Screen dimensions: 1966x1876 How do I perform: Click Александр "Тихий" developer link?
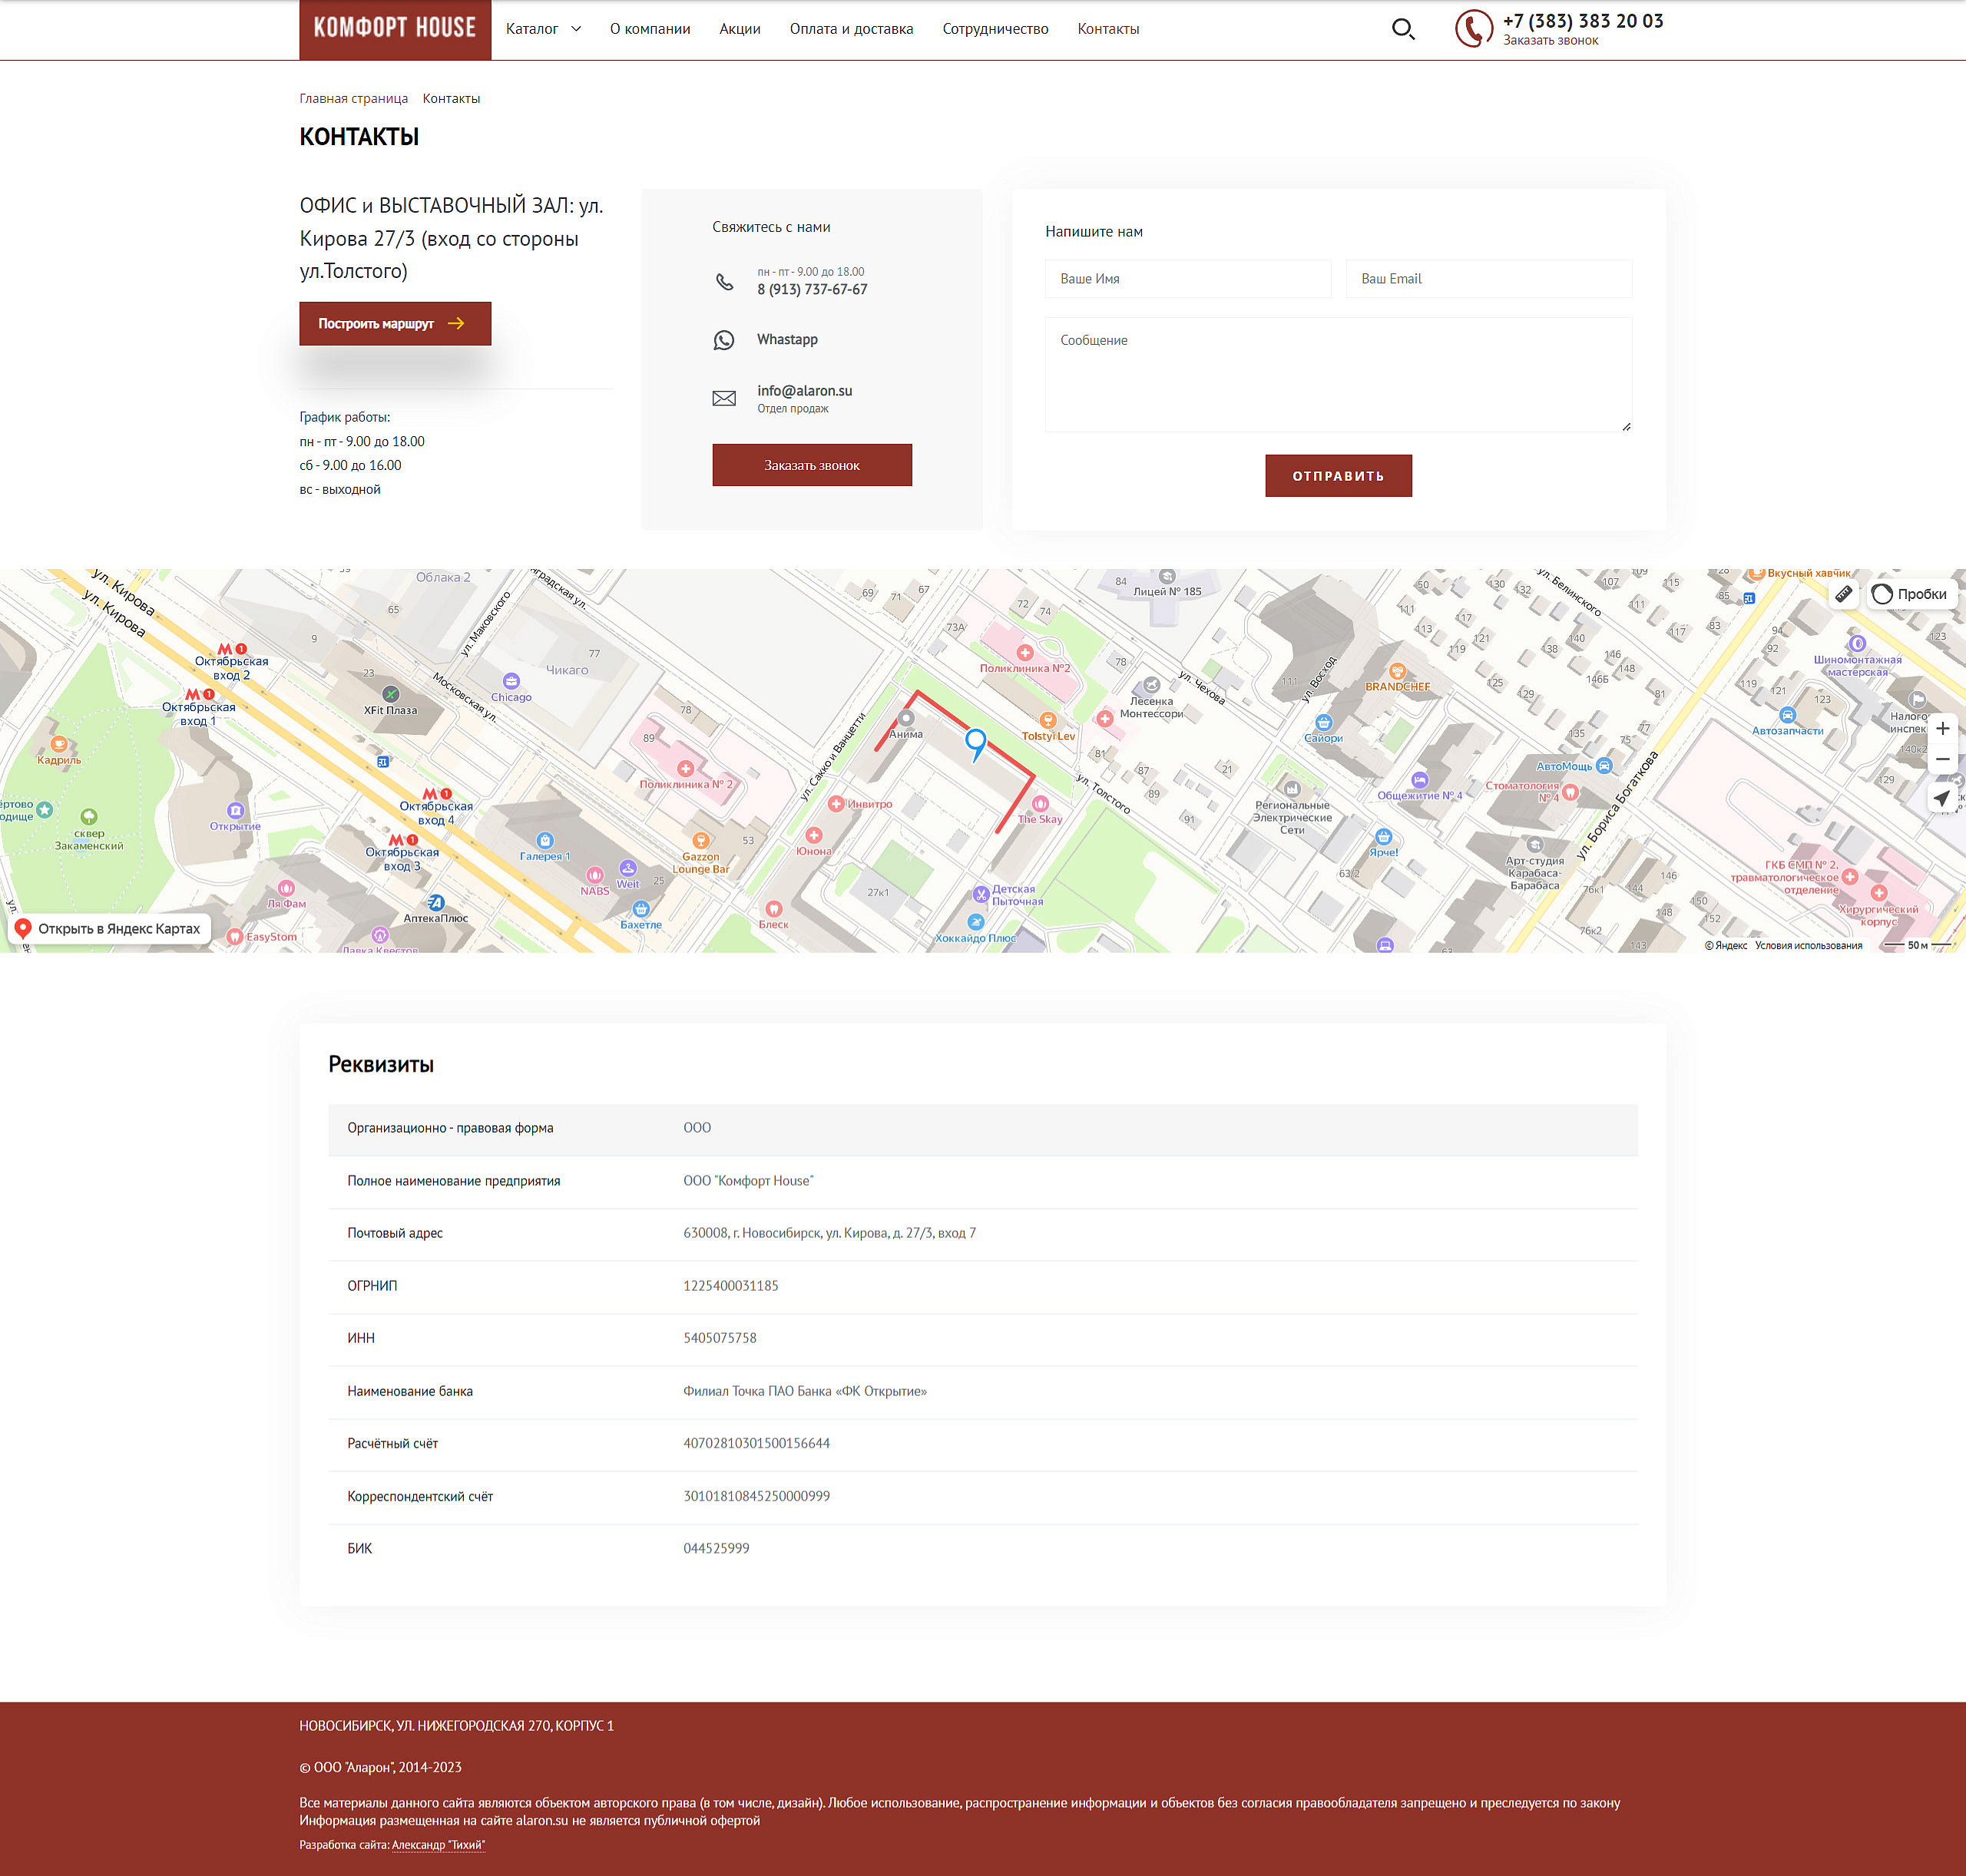coord(438,1845)
